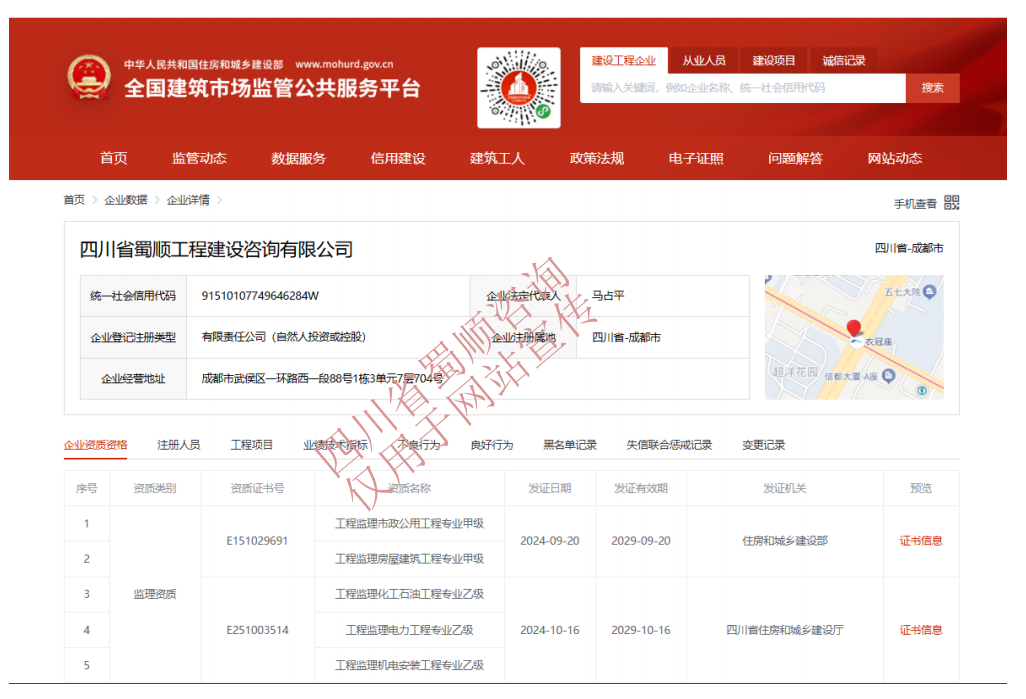Click the 工程监理市政公用工程专业甲级 row
Viewport: 1026px width, 699px height.
pos(410,524)
